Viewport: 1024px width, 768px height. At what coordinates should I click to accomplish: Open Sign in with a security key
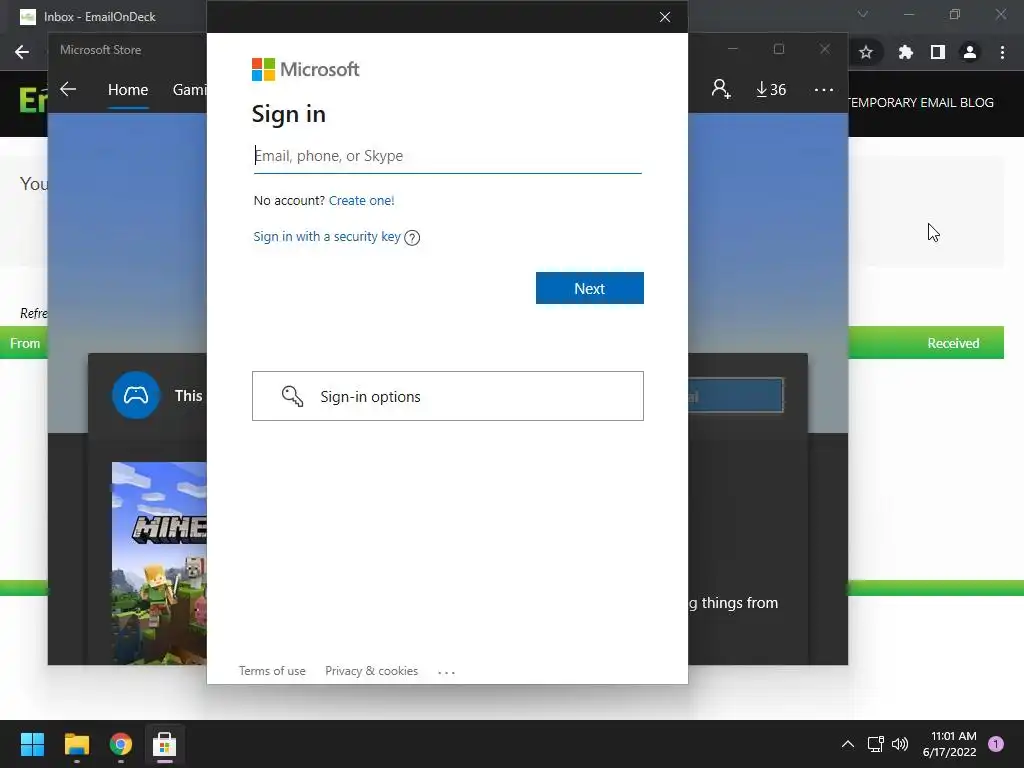327,236
